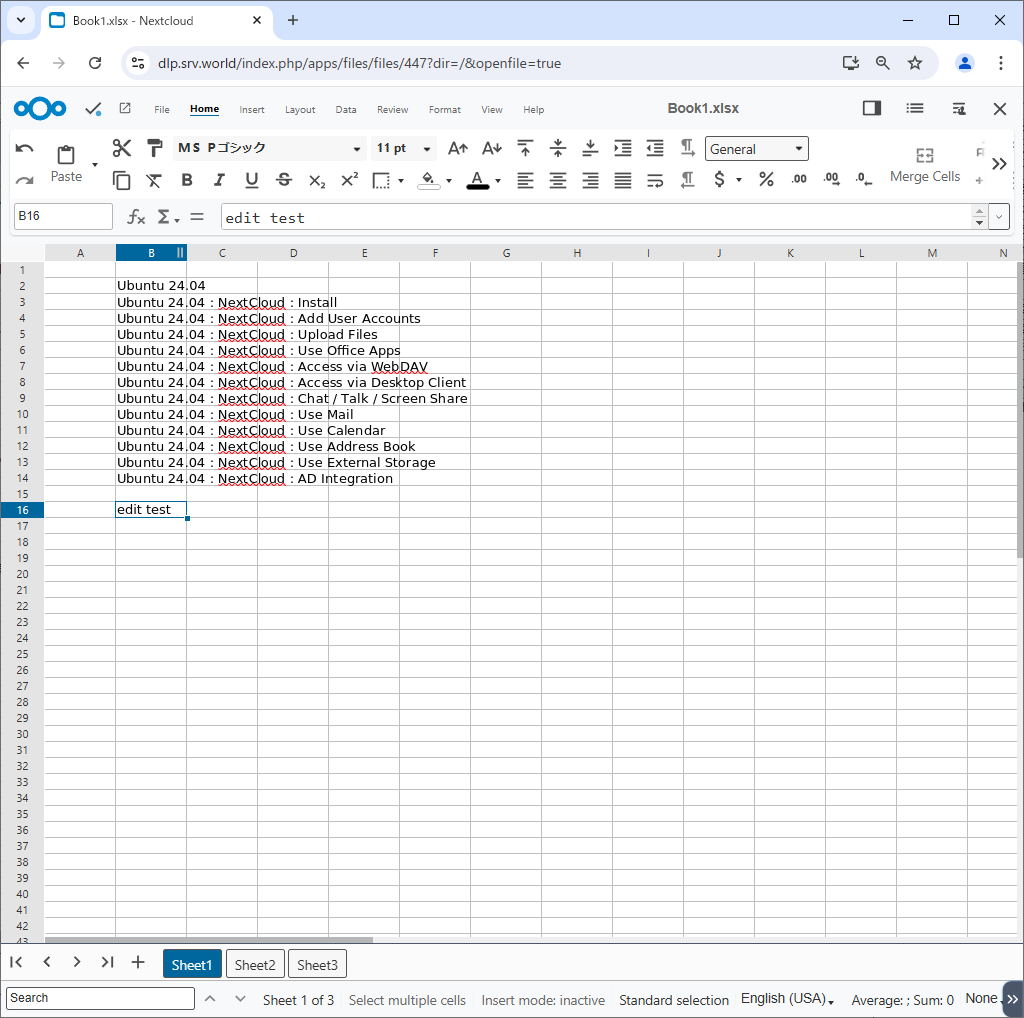Justify the cell text

coord(623,180)
